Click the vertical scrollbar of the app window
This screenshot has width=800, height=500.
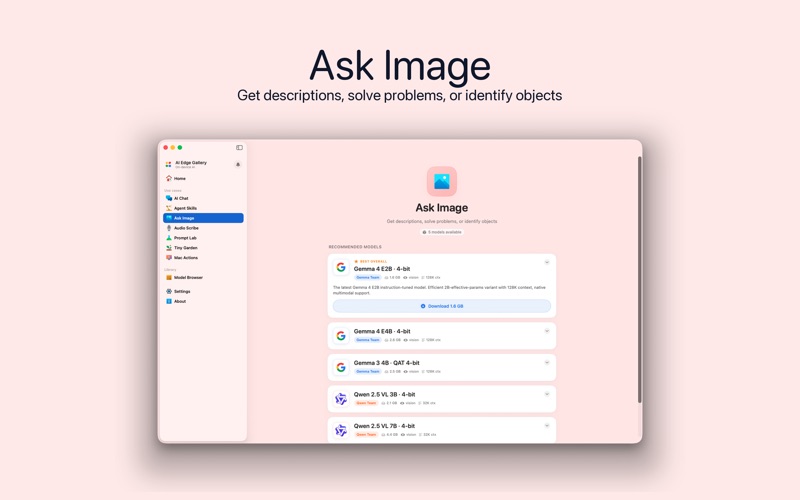639,280
